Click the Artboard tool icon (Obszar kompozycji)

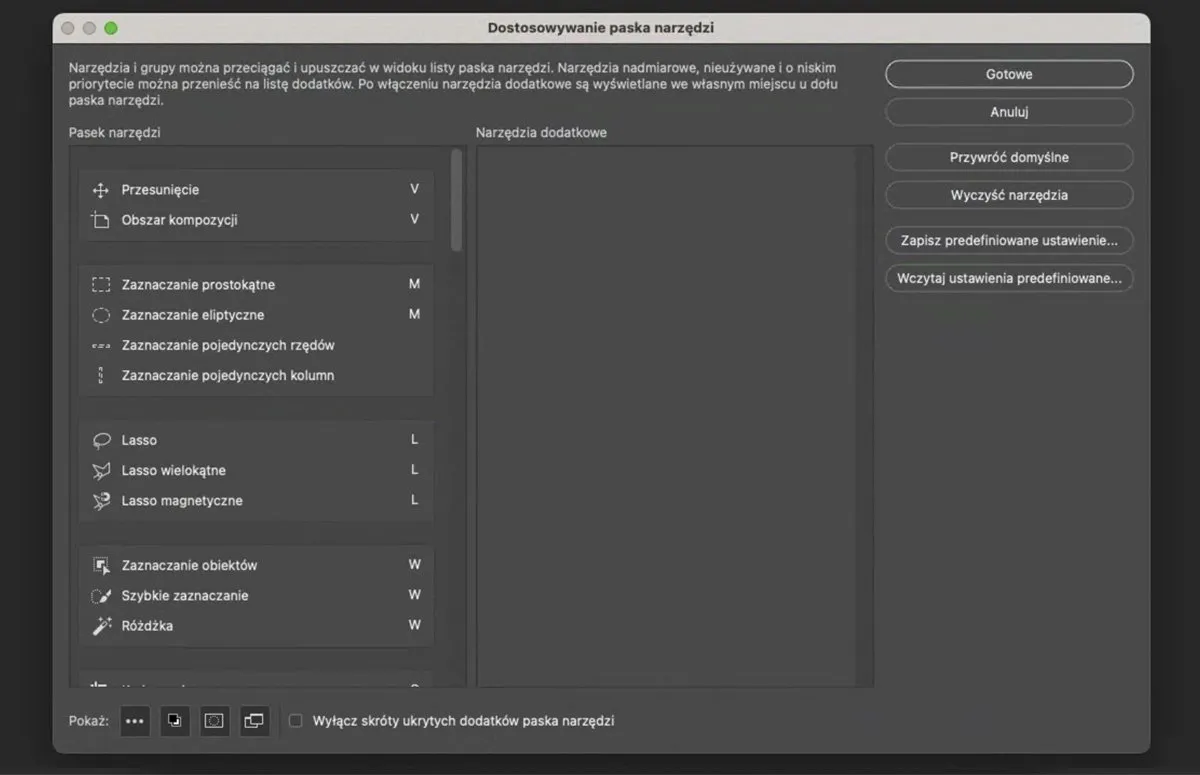click(x=100, y=219)
